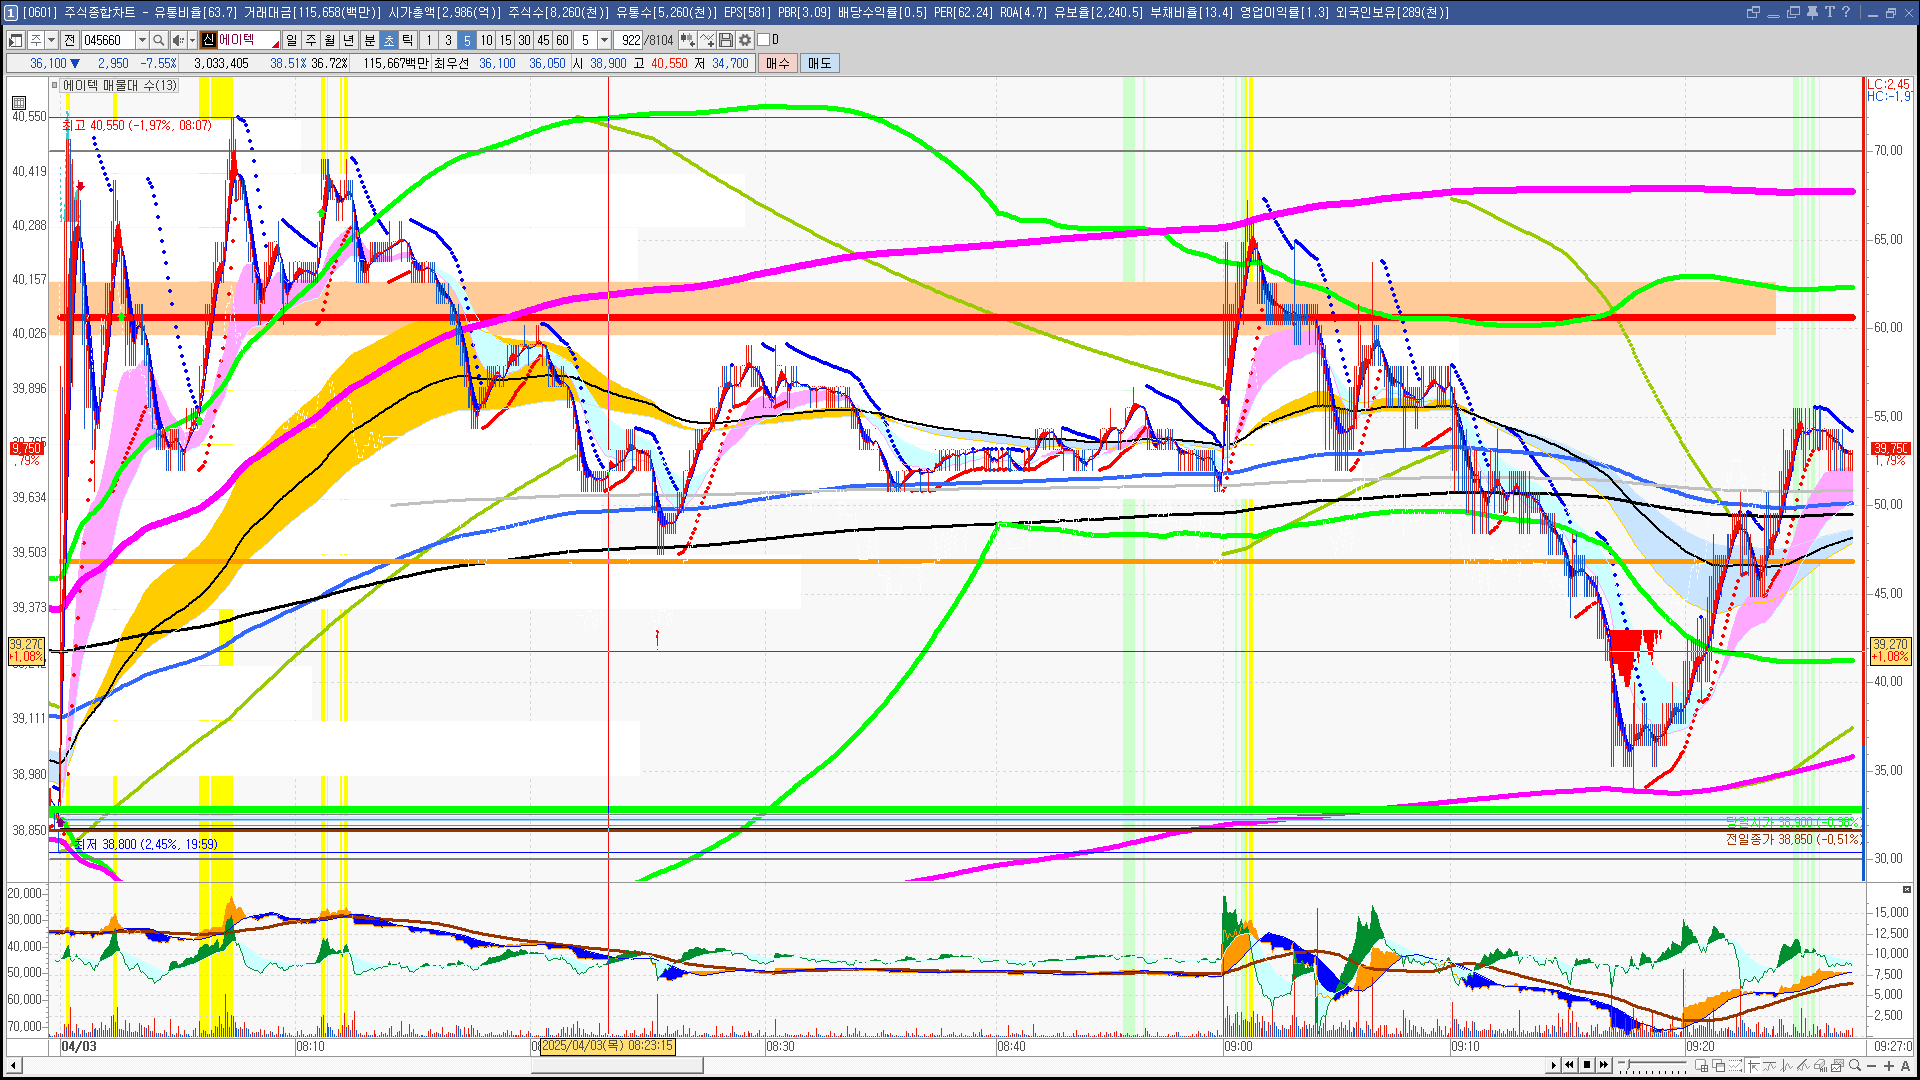This screenshot has width=1920, height=1080.
Task: Click the crosshair cursor tool icon
Action: click(x=1754, y=1066)
